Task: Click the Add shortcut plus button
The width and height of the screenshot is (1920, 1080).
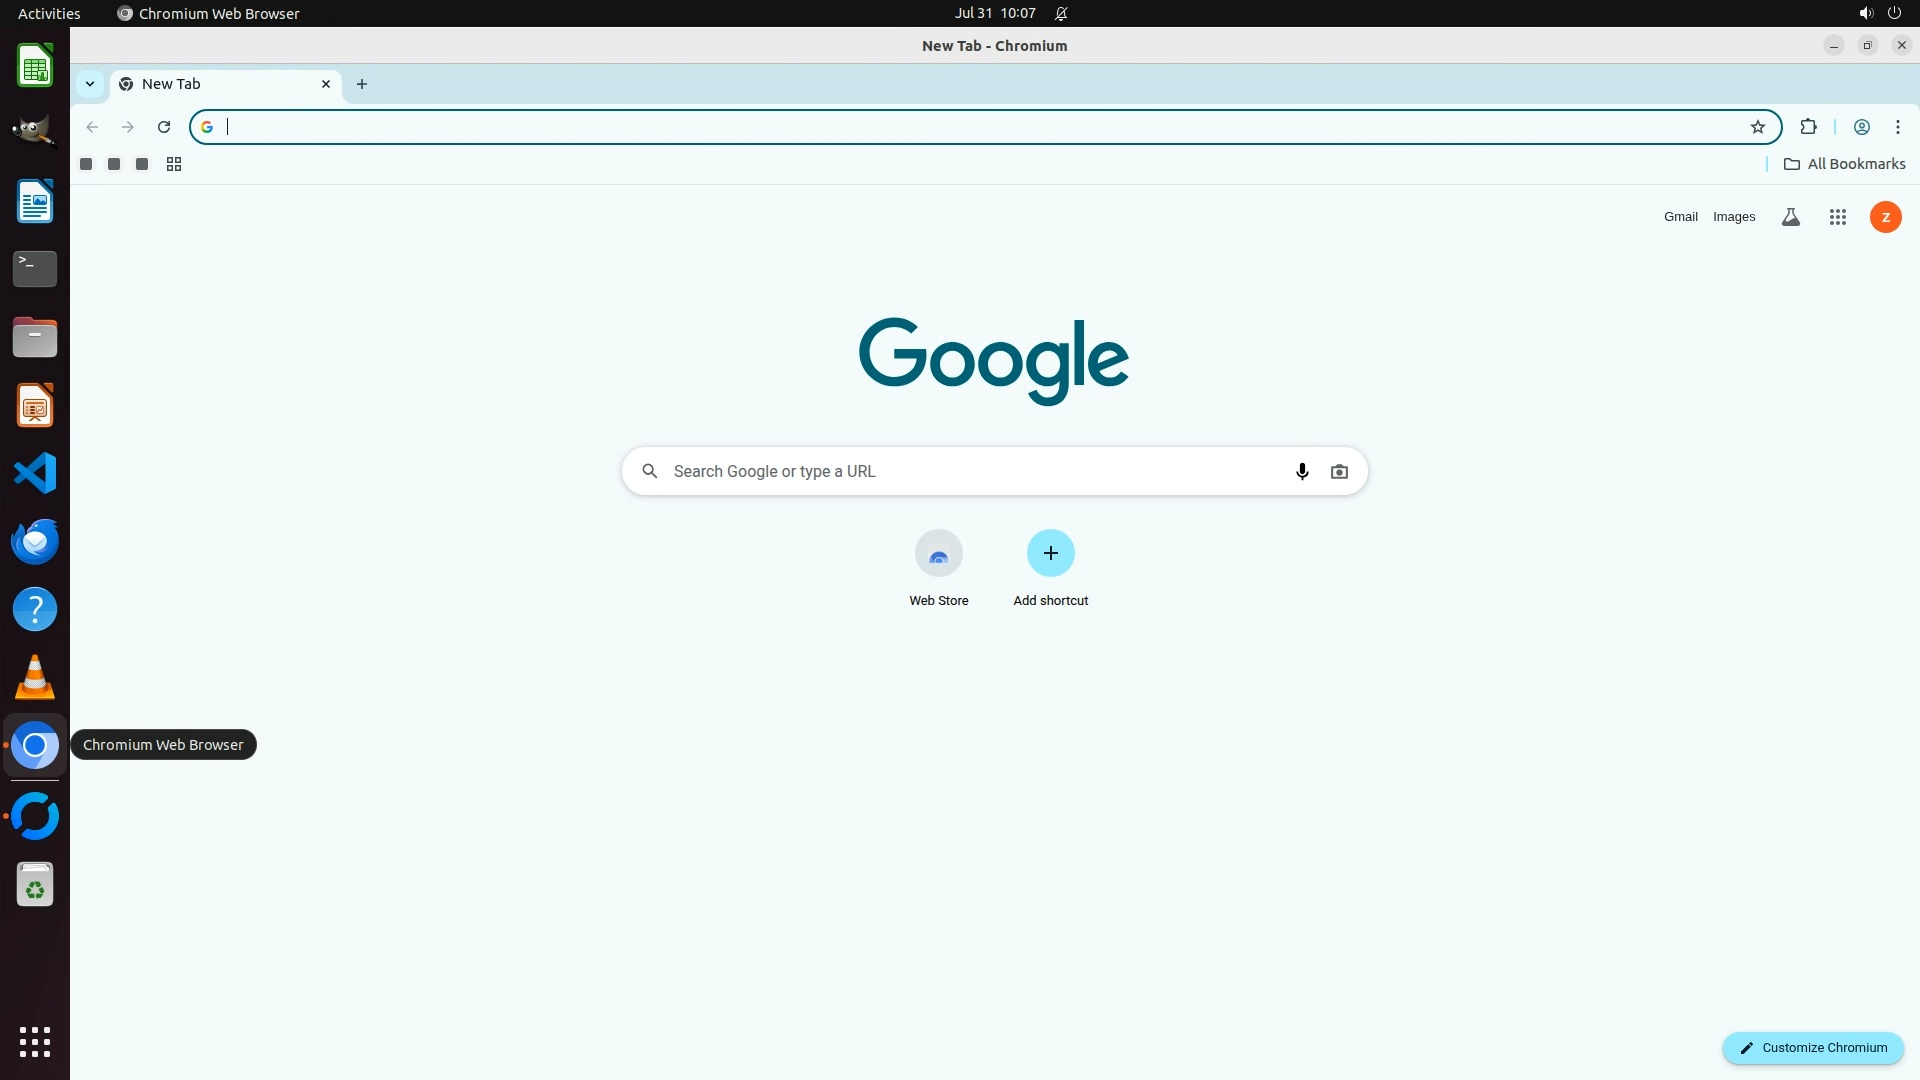Action: tap(1050, 553)
